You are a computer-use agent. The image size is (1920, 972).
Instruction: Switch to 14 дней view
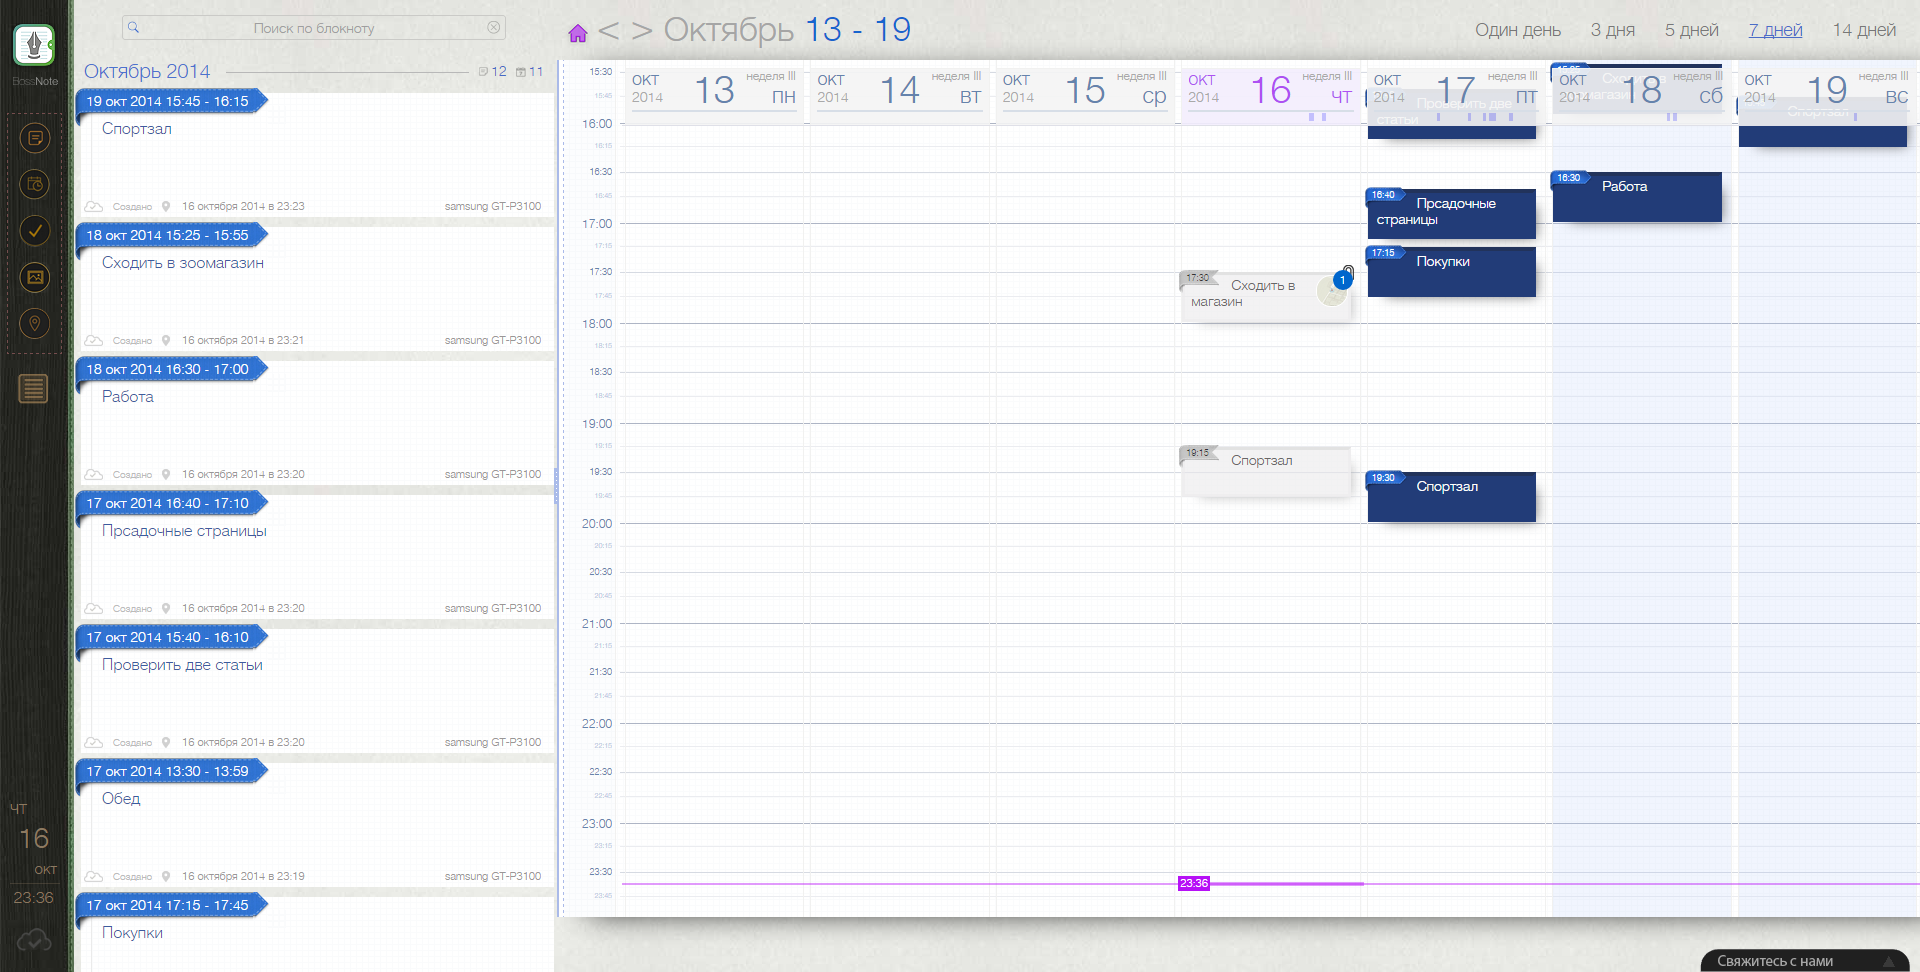pyautogui.click(x=1863, y=30)
